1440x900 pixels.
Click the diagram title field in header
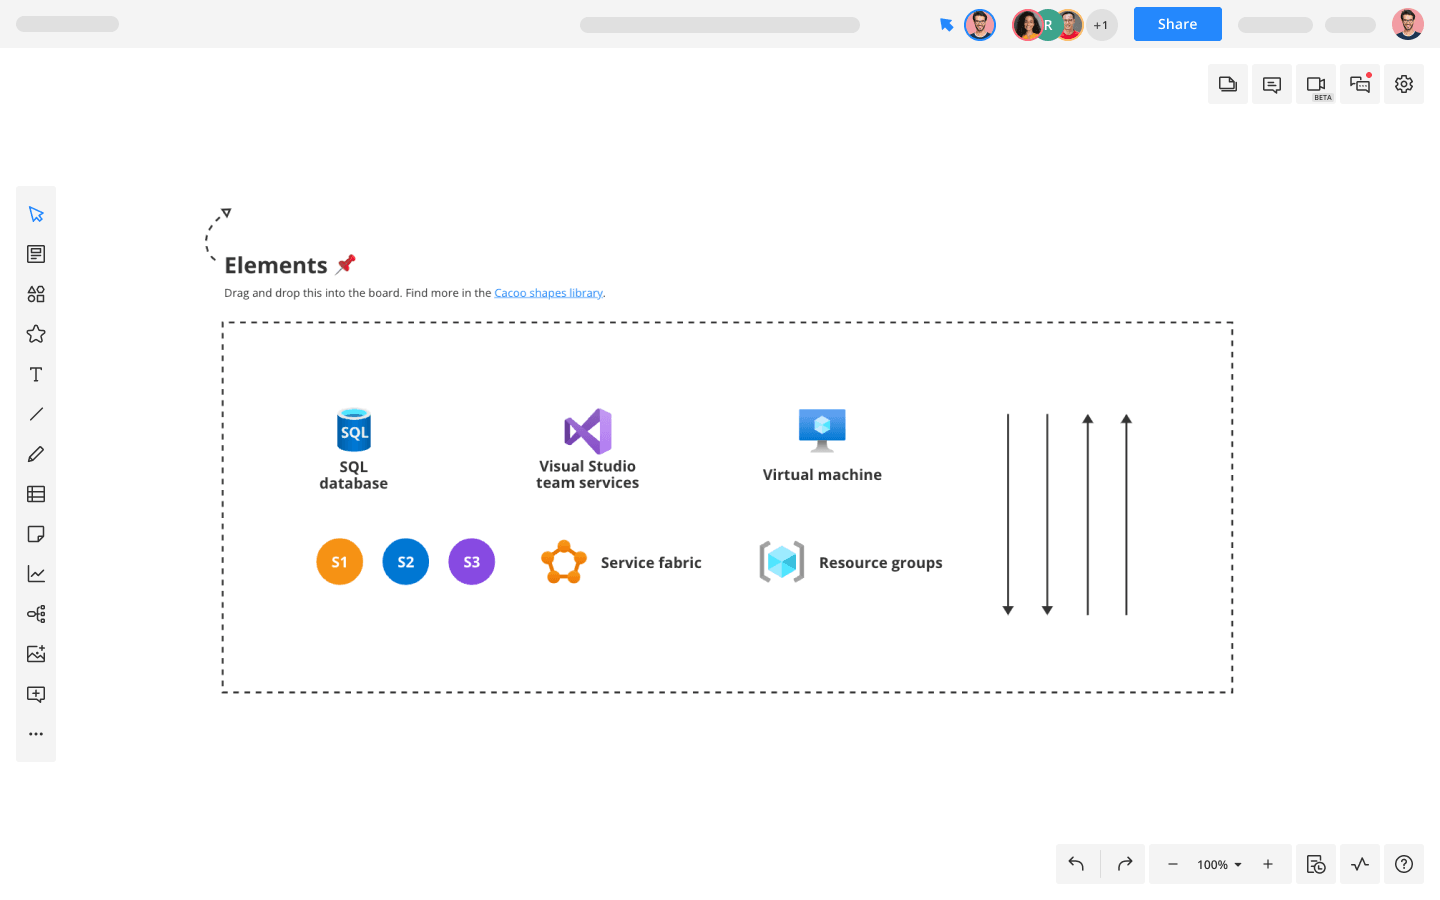(x=720, y=25)
